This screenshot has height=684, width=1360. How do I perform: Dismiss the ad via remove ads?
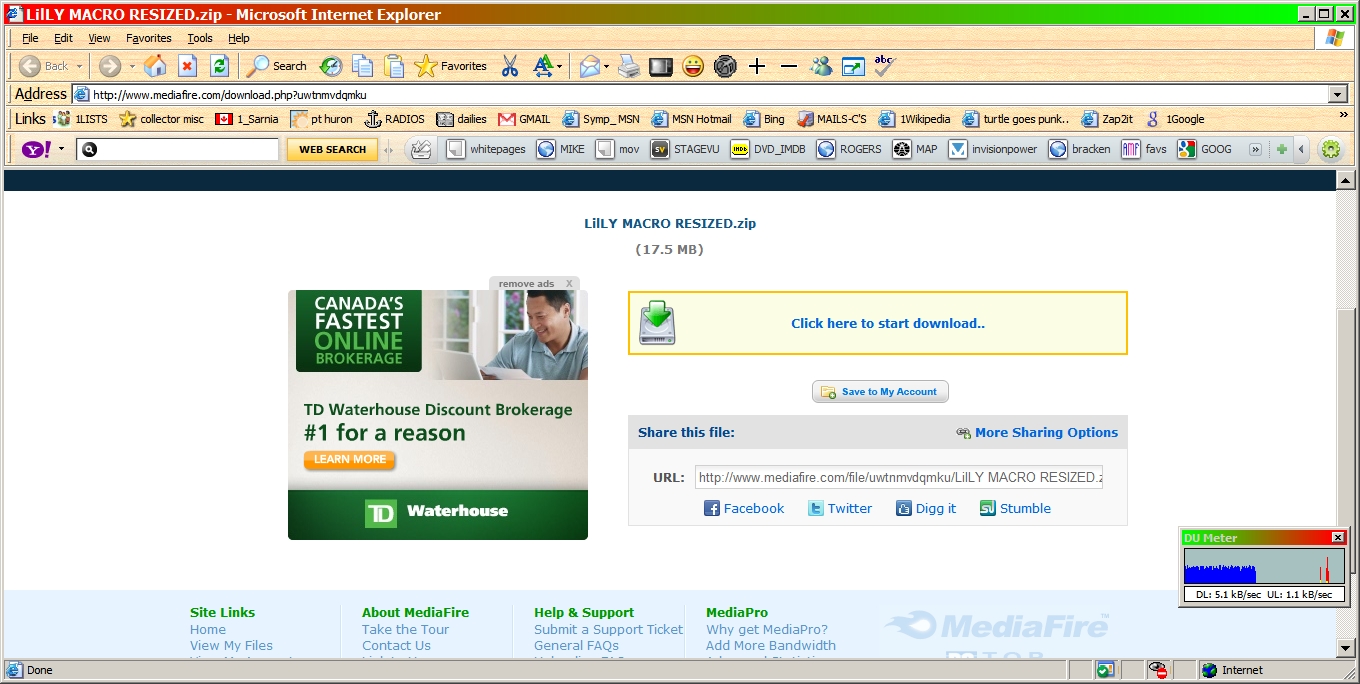(x=535, y=284)
